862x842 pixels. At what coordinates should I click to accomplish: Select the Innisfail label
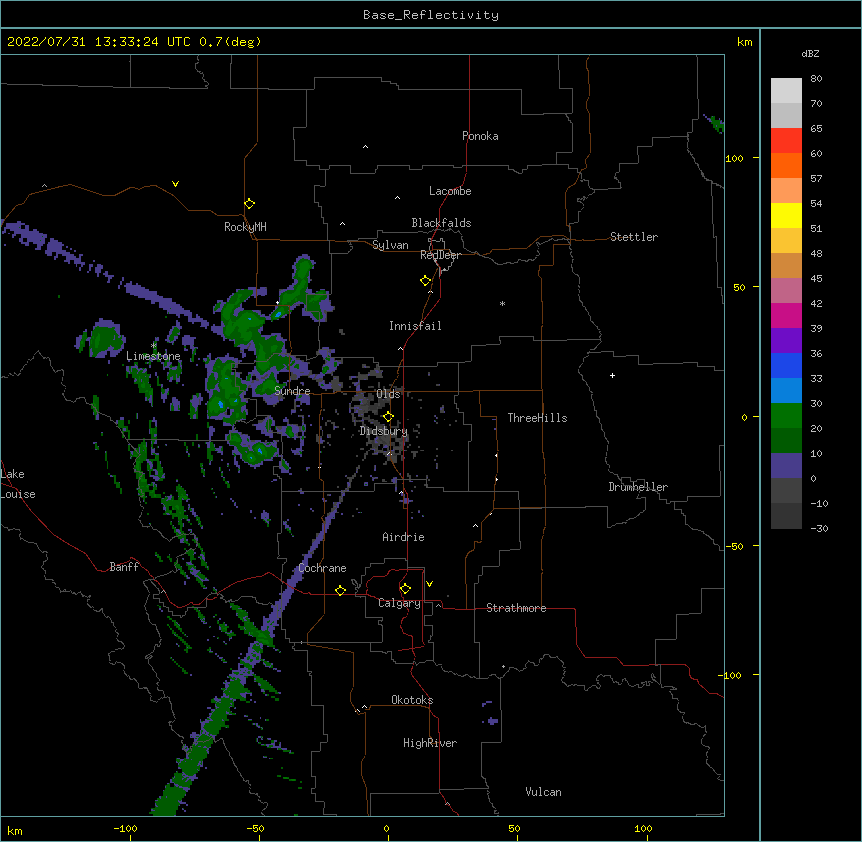point(415,326)
